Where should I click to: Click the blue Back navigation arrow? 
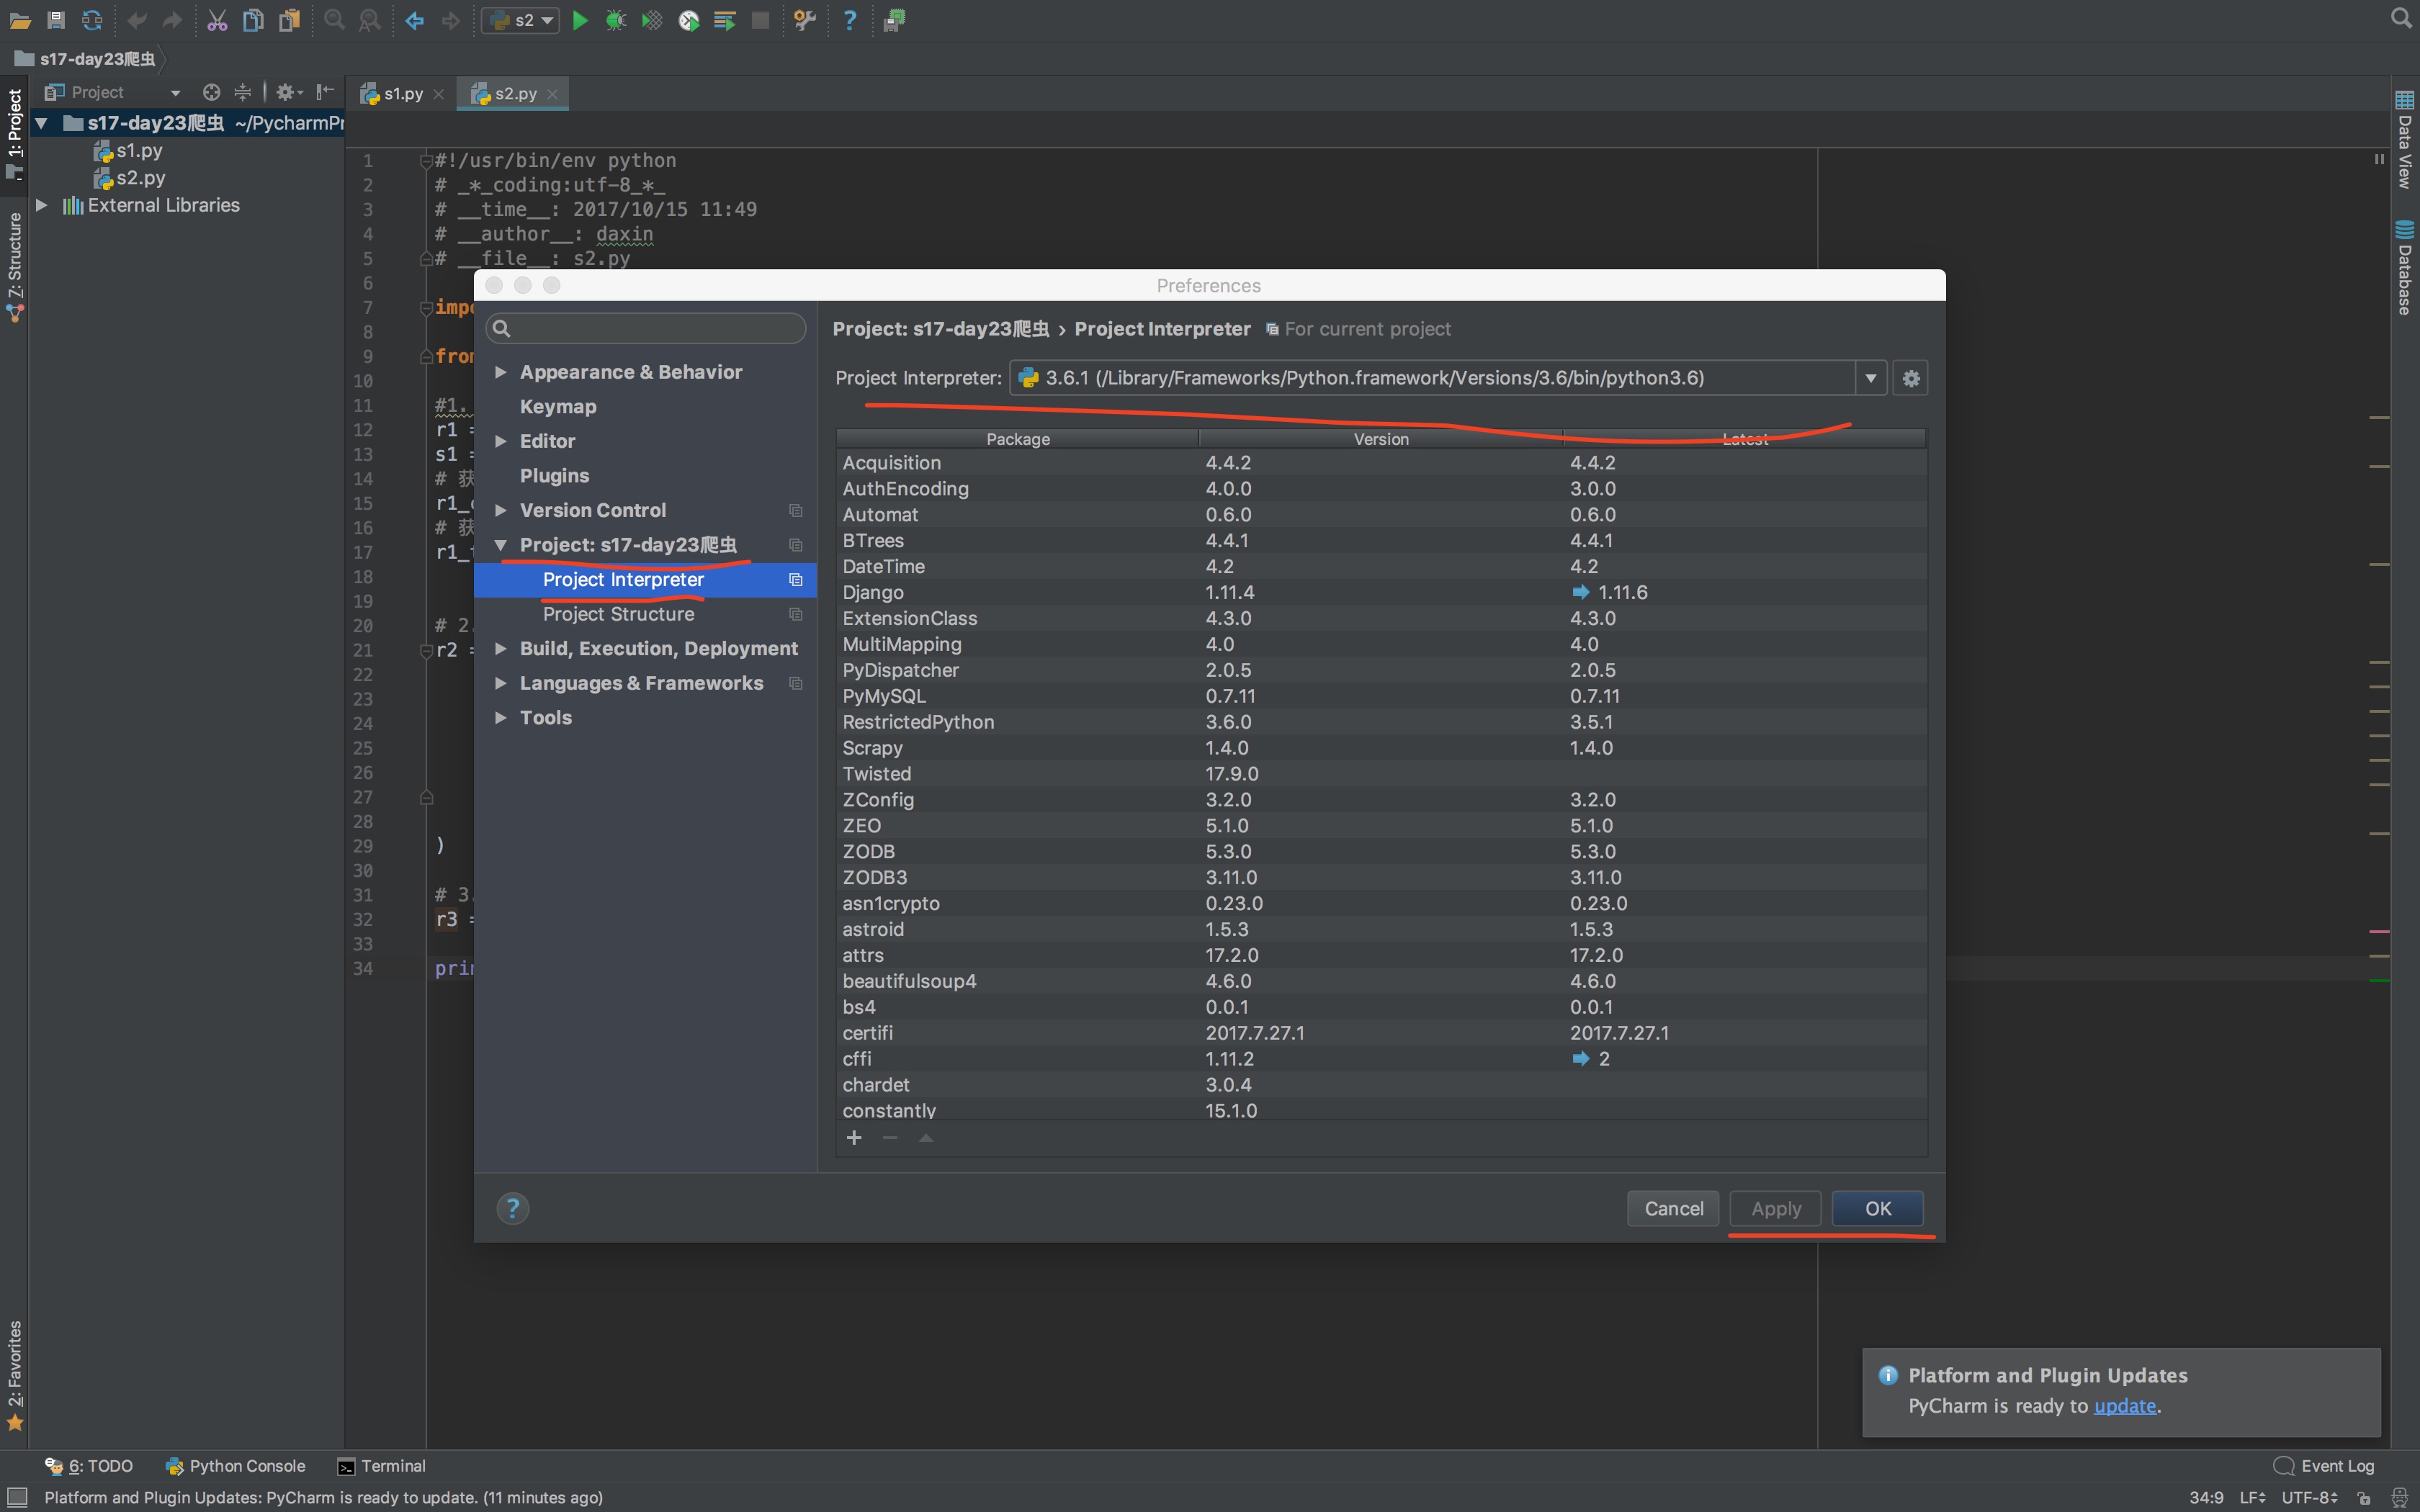[414, 20]
